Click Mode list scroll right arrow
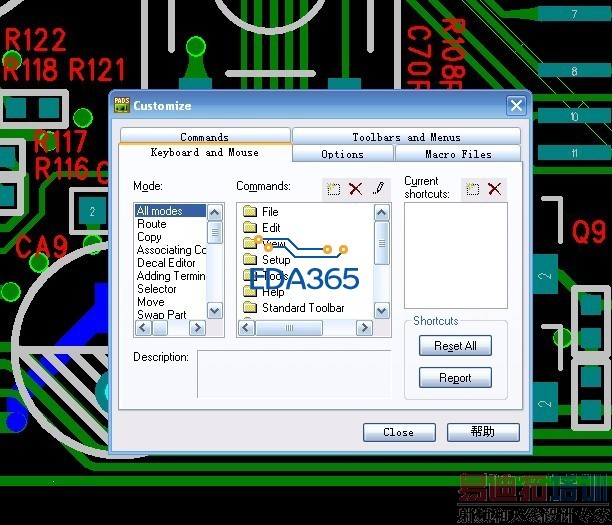The image size is (612, 525). click(x=197, y=328)
